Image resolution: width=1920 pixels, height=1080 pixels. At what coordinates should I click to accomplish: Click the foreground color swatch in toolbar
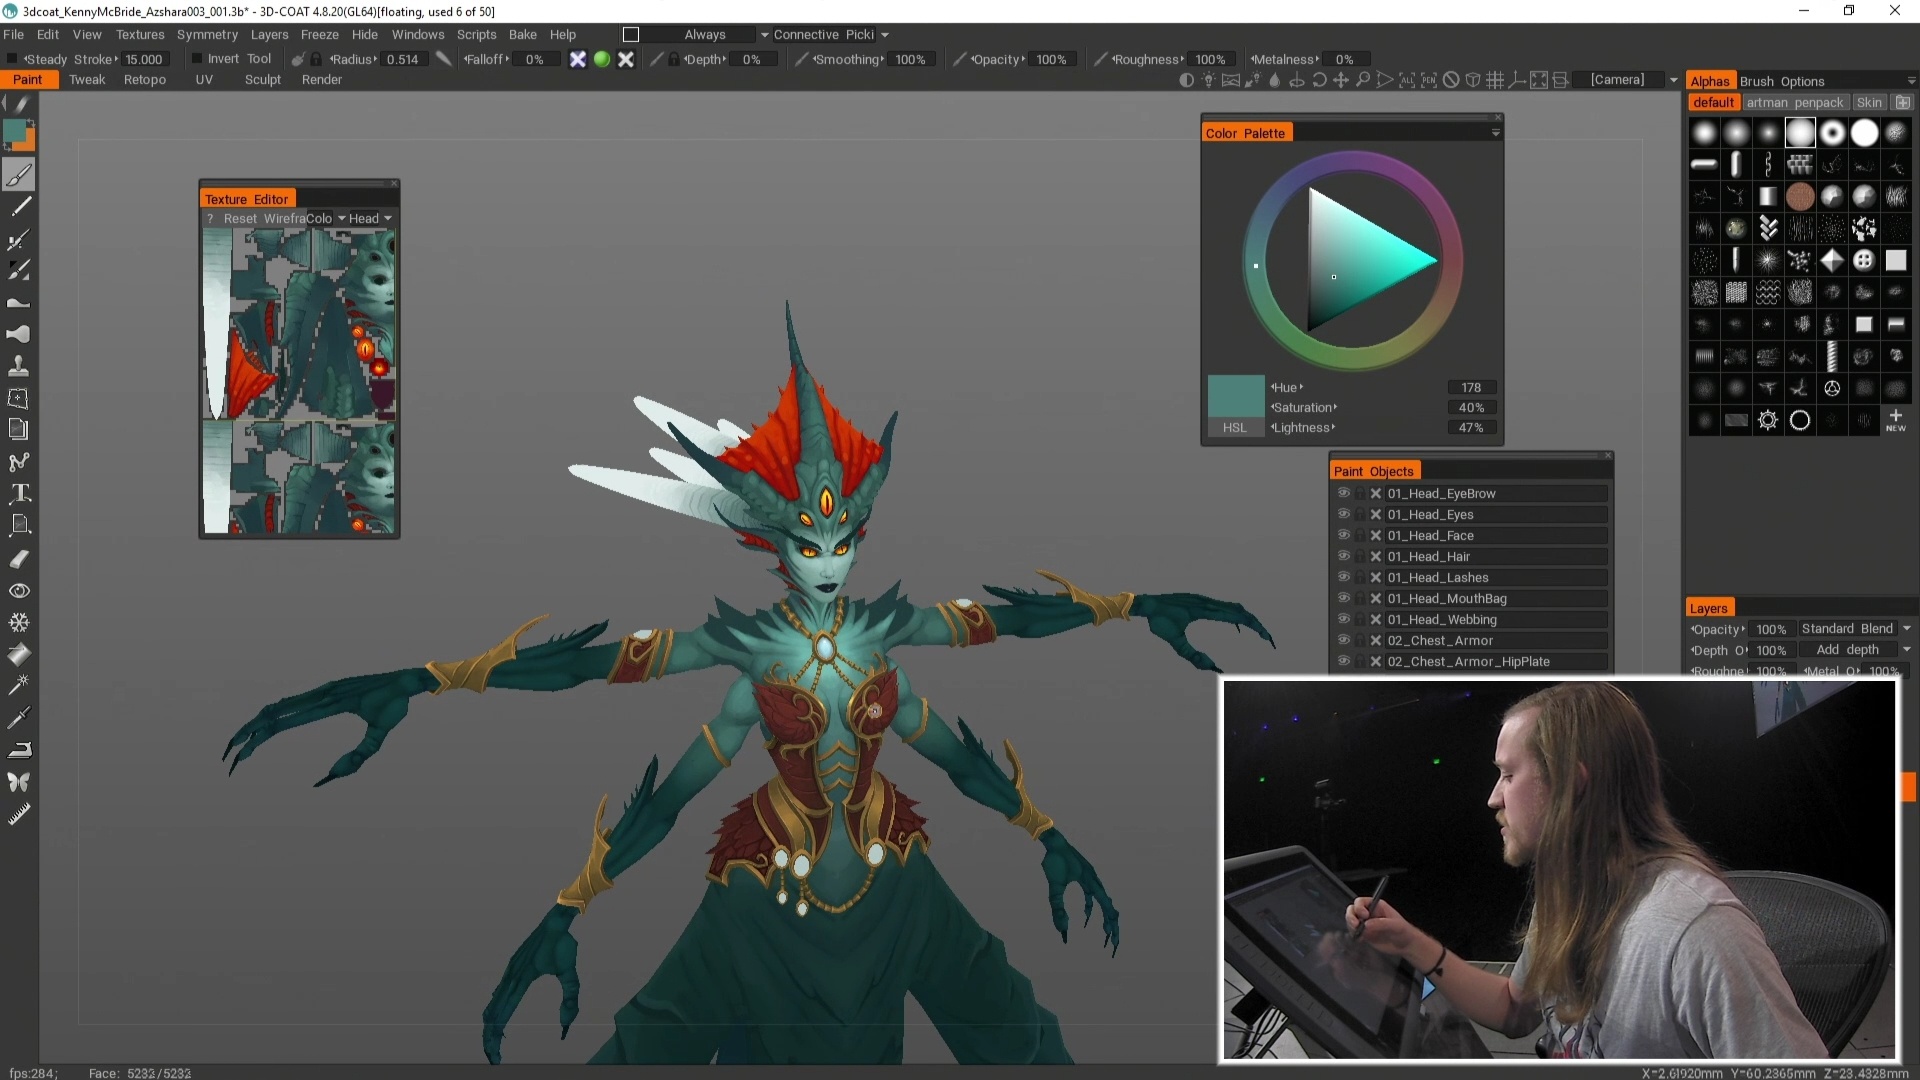click(x=15, y=131)
